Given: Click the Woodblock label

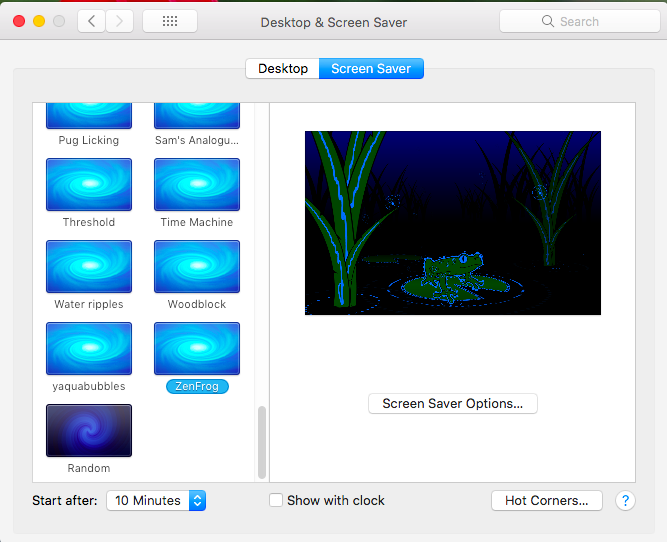Looking at the screenshot, I should (197, 304).
